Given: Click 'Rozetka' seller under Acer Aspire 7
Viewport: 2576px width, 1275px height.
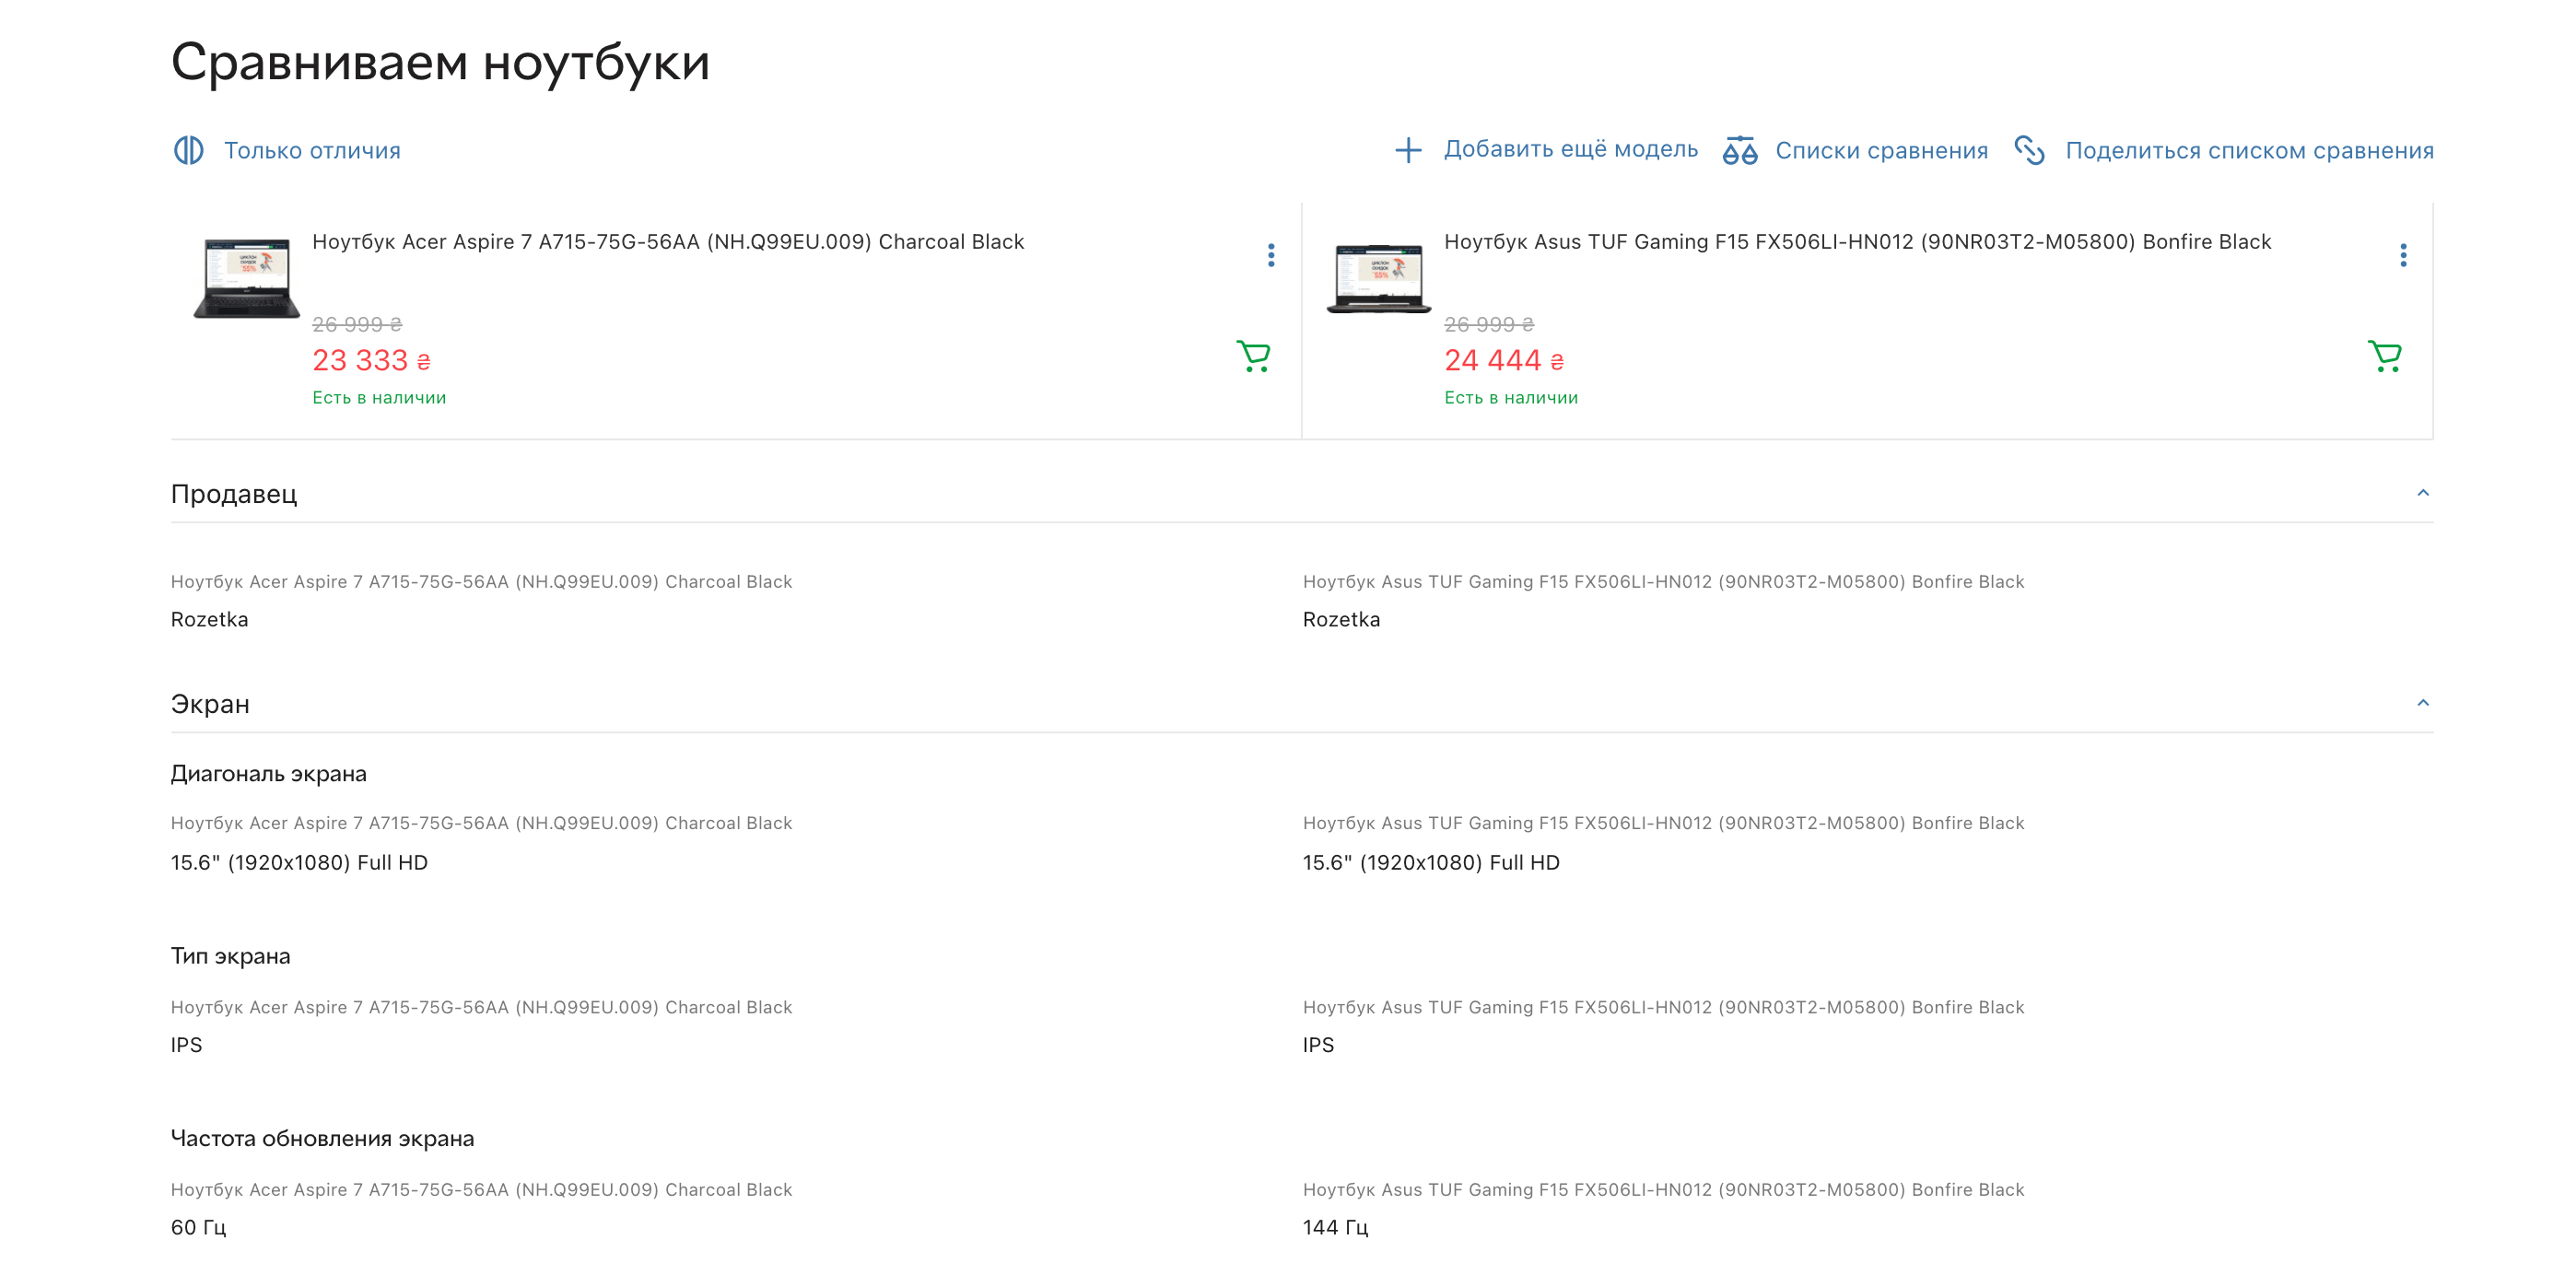Looking at the screenshot, I should pos(209,620).
